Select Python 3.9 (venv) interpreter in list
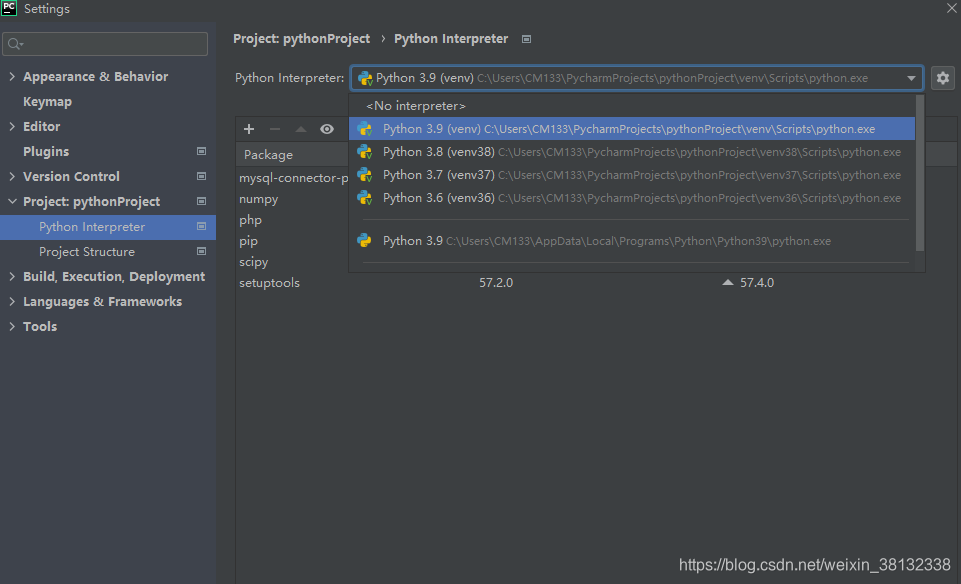This screenshot has width=961, height=584. coord(632,129)
